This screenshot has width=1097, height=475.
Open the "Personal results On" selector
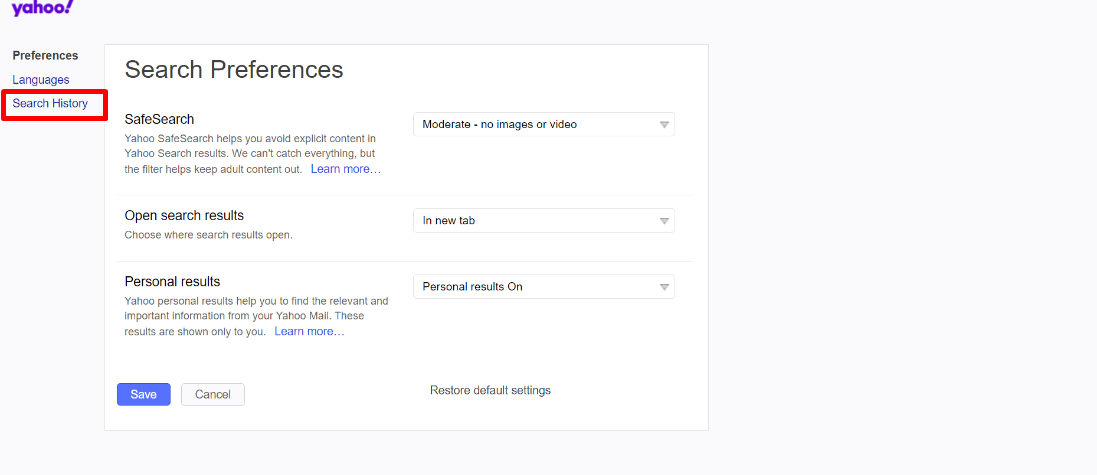click(x=544, y=287)
